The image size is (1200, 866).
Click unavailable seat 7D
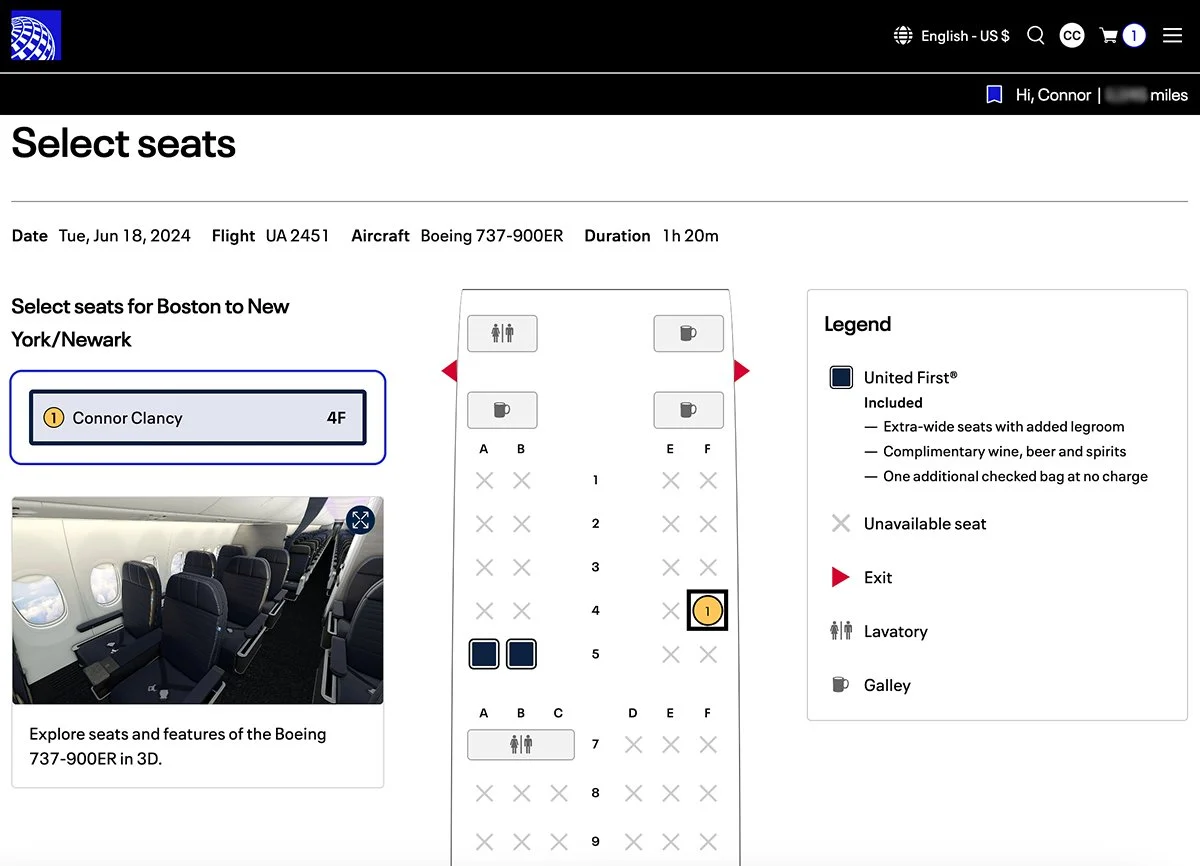point(633,744)
